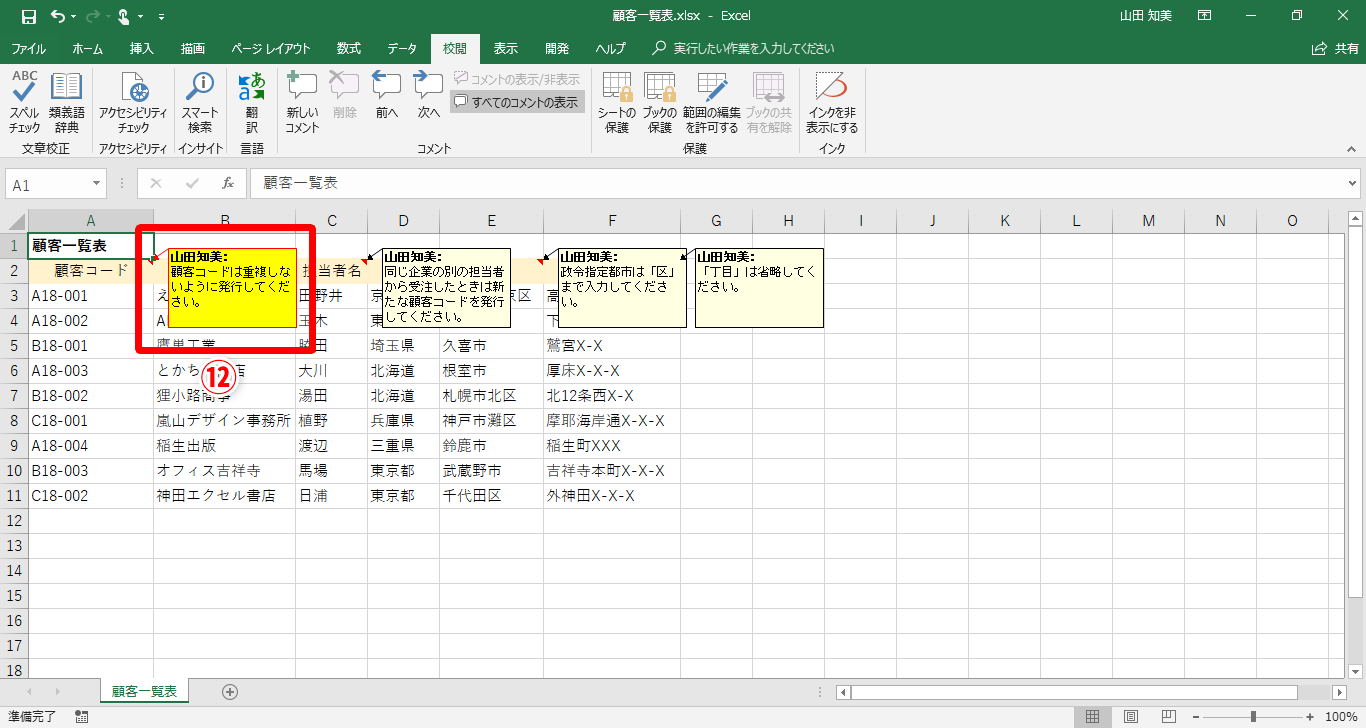The width and height of the screenshot is (1366, 728).
Task: Click the touch/mouse mode icon
Action: tap(123, 16)
